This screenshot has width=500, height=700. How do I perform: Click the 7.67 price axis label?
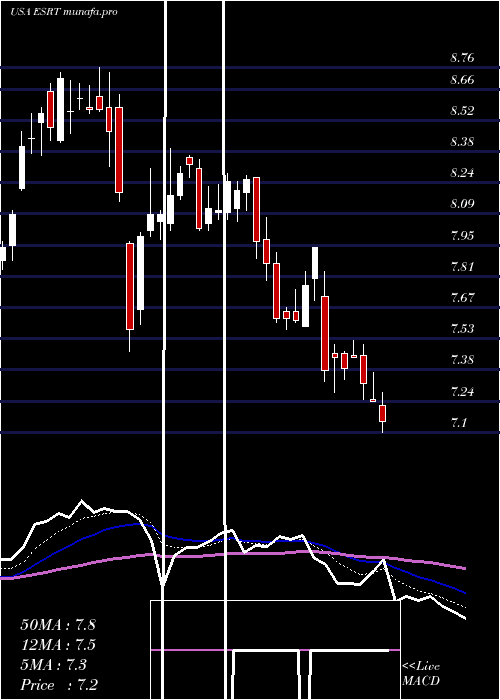tap(462, 297)
